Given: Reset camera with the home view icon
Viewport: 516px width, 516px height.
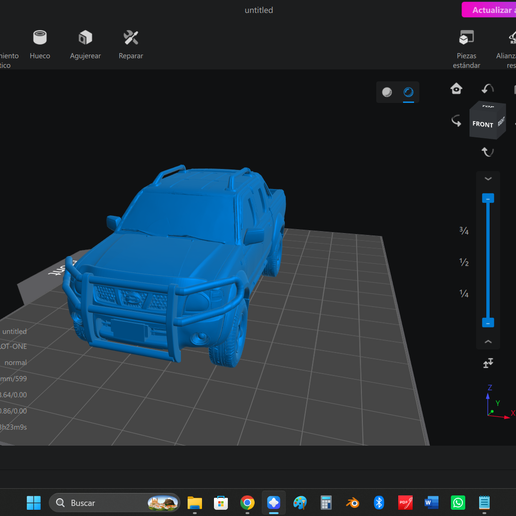Looking at the screenshot, I should click(x=456, y=89).
